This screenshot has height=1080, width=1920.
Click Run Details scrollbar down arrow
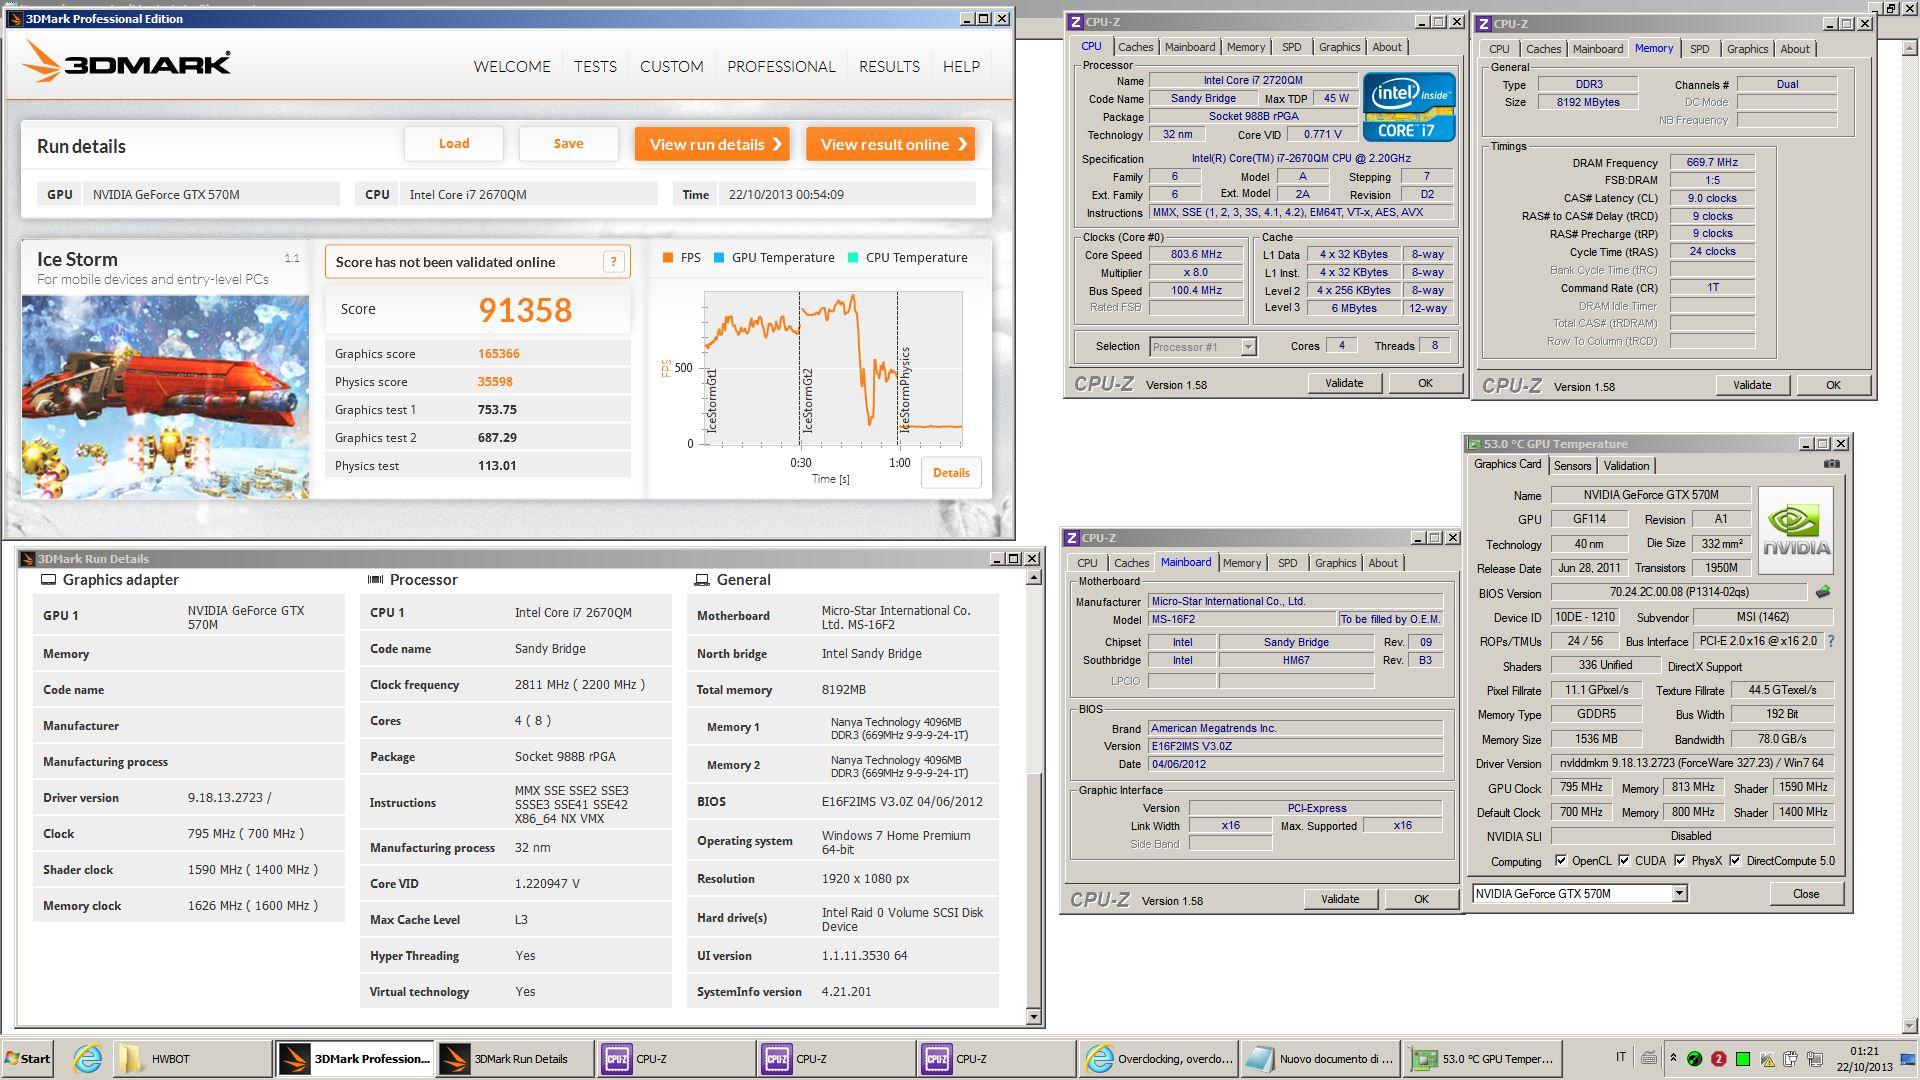(1033, 1017)
